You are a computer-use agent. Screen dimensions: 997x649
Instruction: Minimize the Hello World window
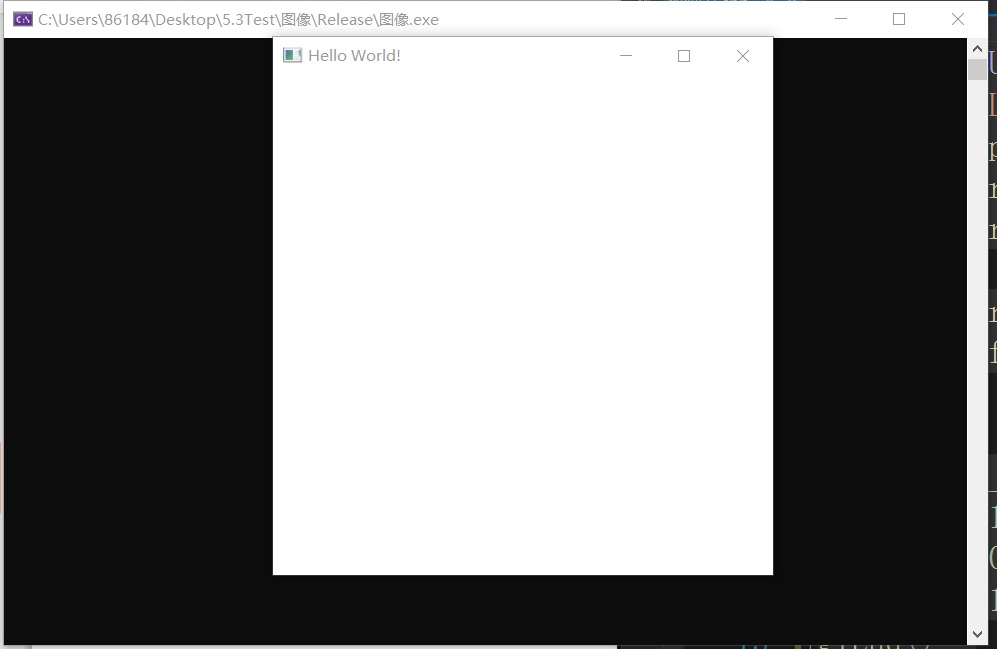pyautogui.click(x=626, y=56)
